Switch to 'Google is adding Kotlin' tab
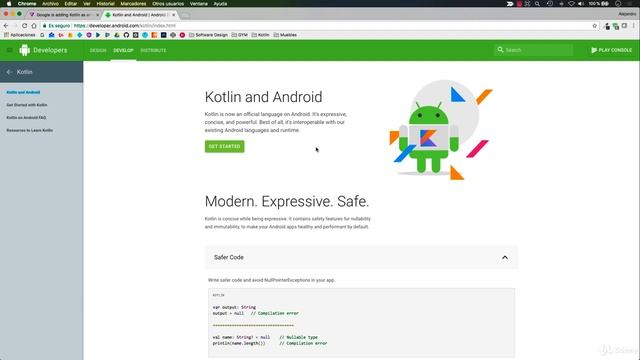640x360 pixels. (63, 15)
